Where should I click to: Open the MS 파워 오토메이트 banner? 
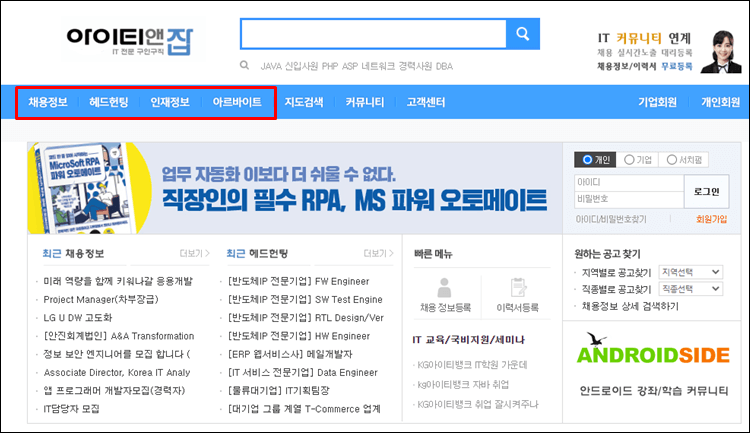(x=295, y=188)
